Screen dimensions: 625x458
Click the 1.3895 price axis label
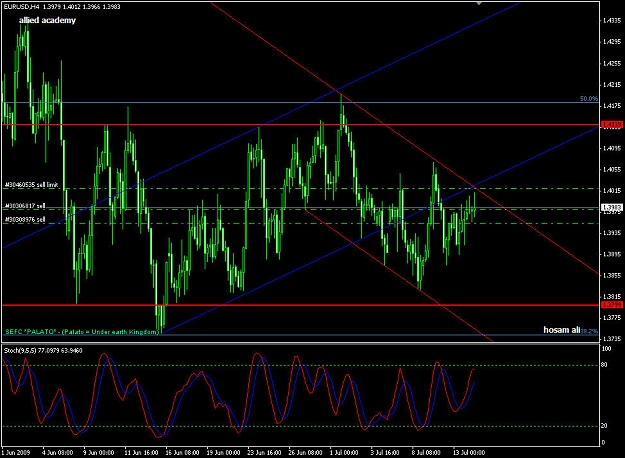coord(612,254)
